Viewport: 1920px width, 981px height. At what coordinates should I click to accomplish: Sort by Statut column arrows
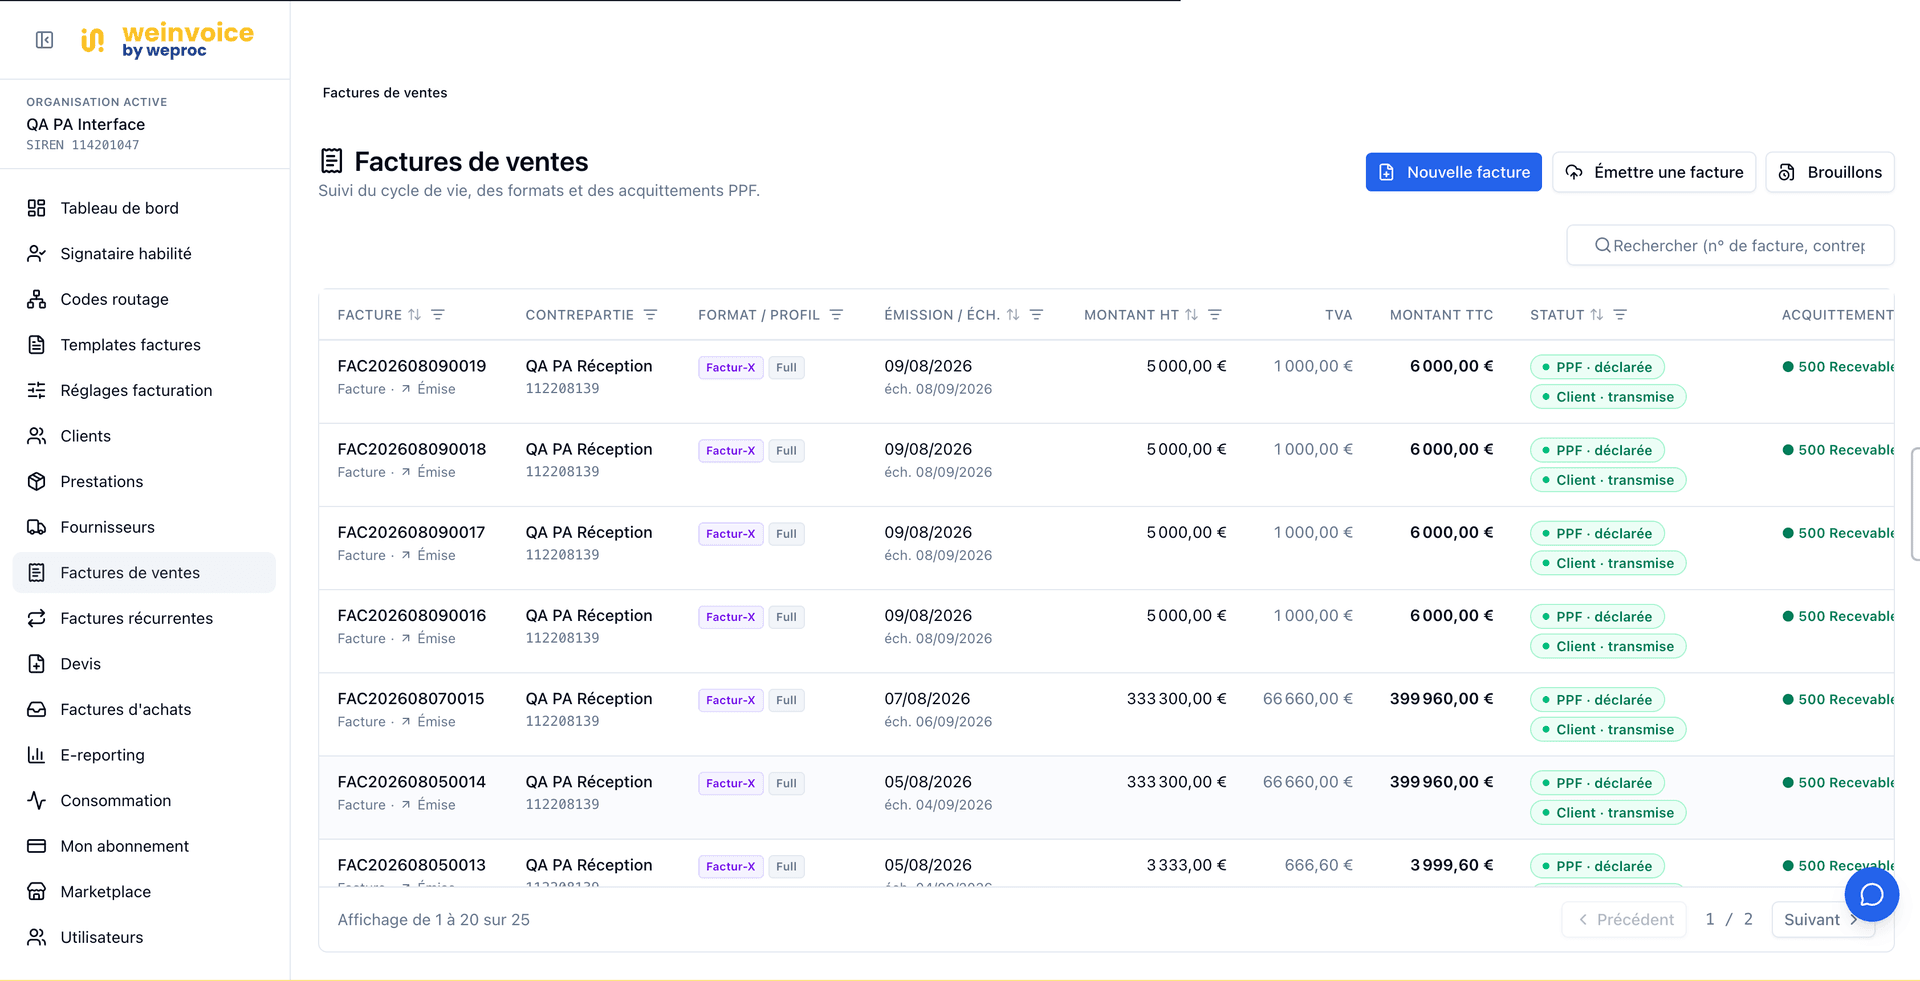(1597, 315)
